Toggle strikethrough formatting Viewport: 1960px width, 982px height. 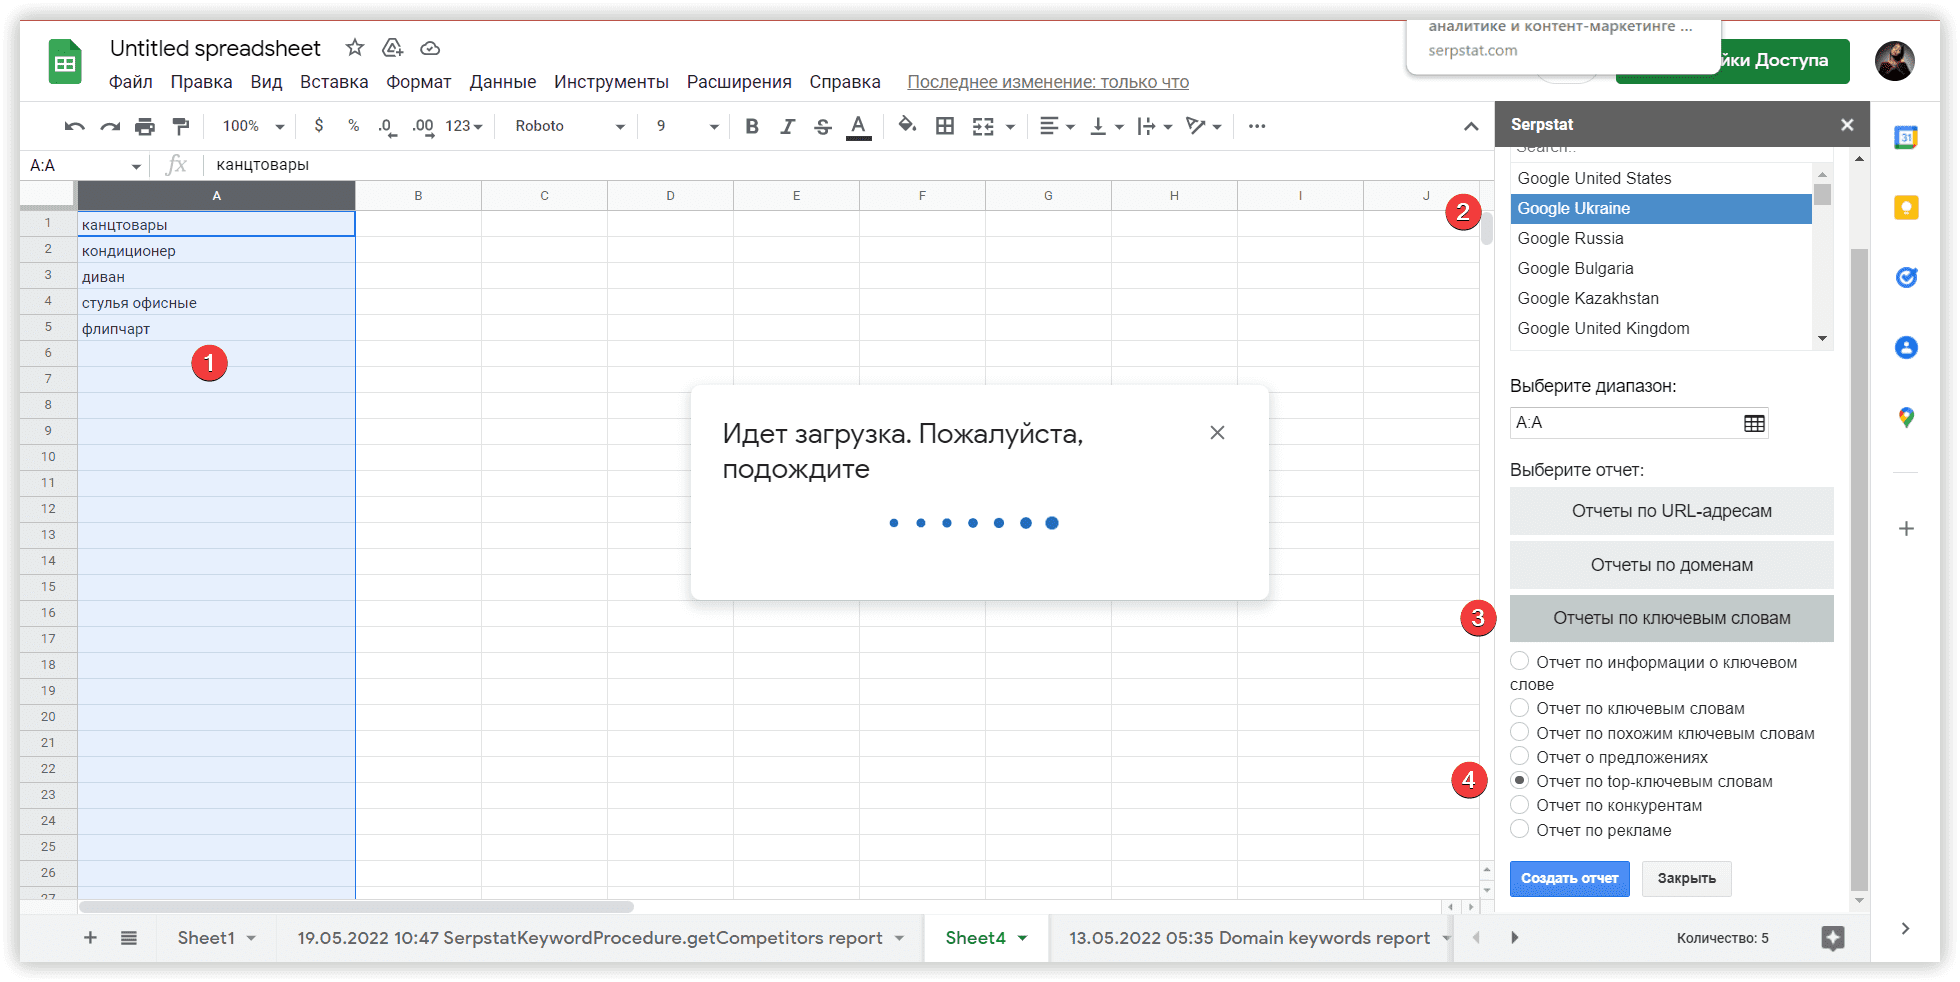[x=822, y=126]
